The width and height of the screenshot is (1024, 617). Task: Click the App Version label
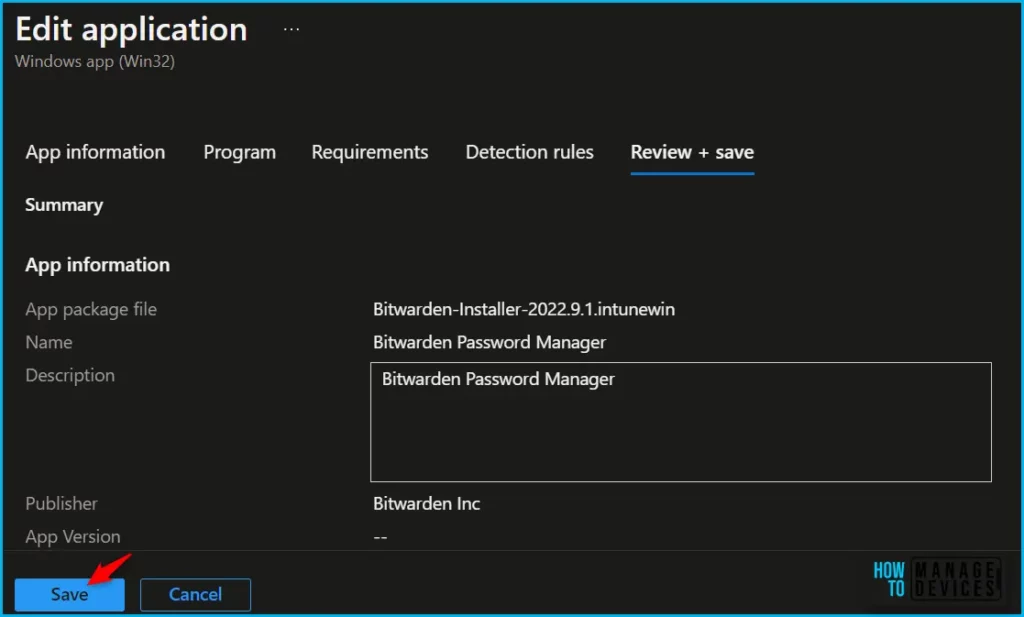pos(72,537)
